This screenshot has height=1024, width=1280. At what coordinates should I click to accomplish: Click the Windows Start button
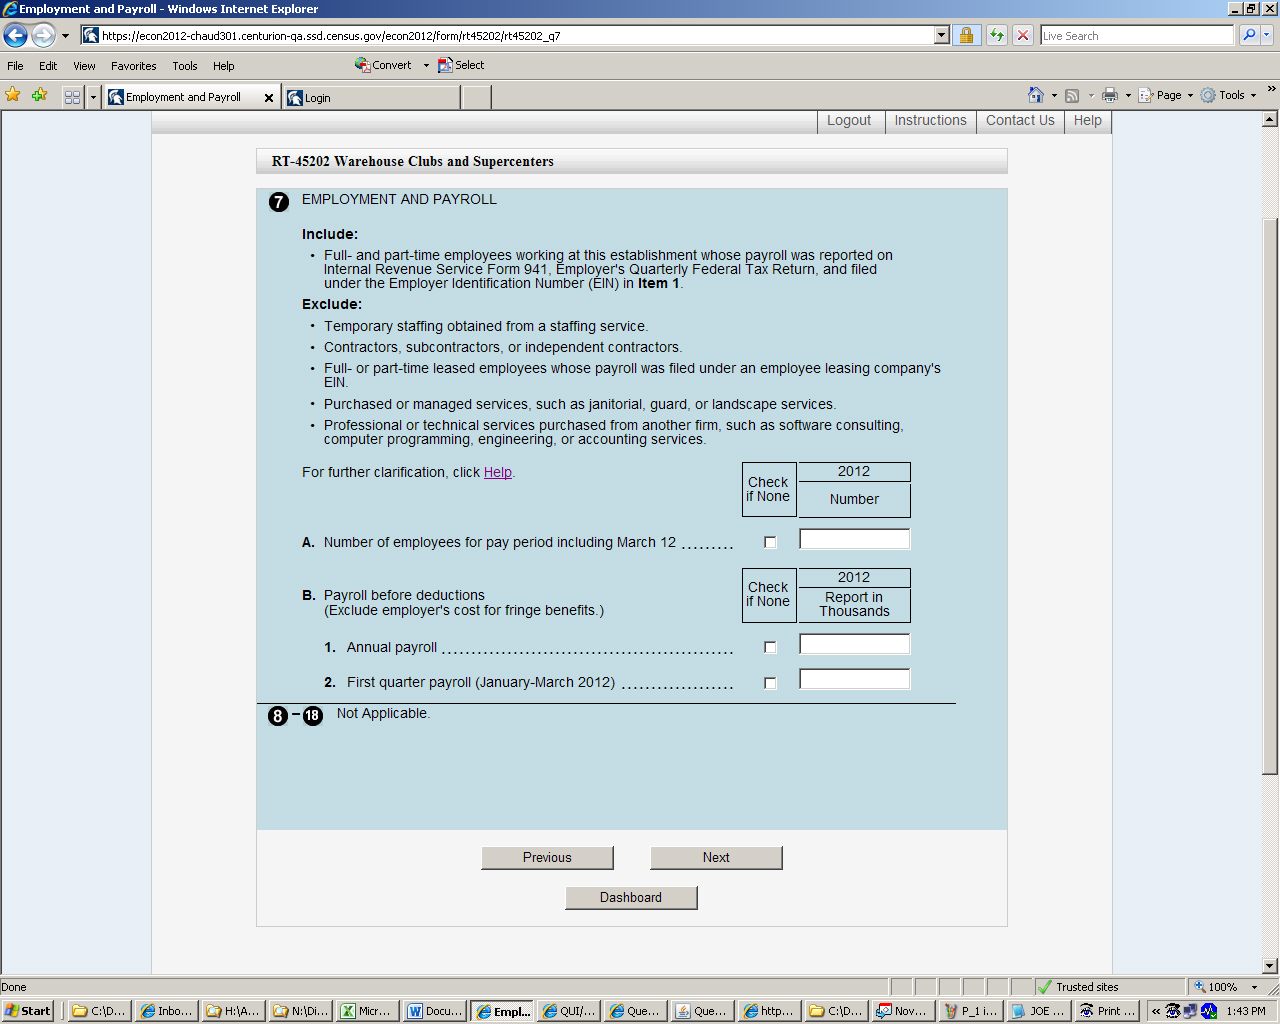(28, 1011)
